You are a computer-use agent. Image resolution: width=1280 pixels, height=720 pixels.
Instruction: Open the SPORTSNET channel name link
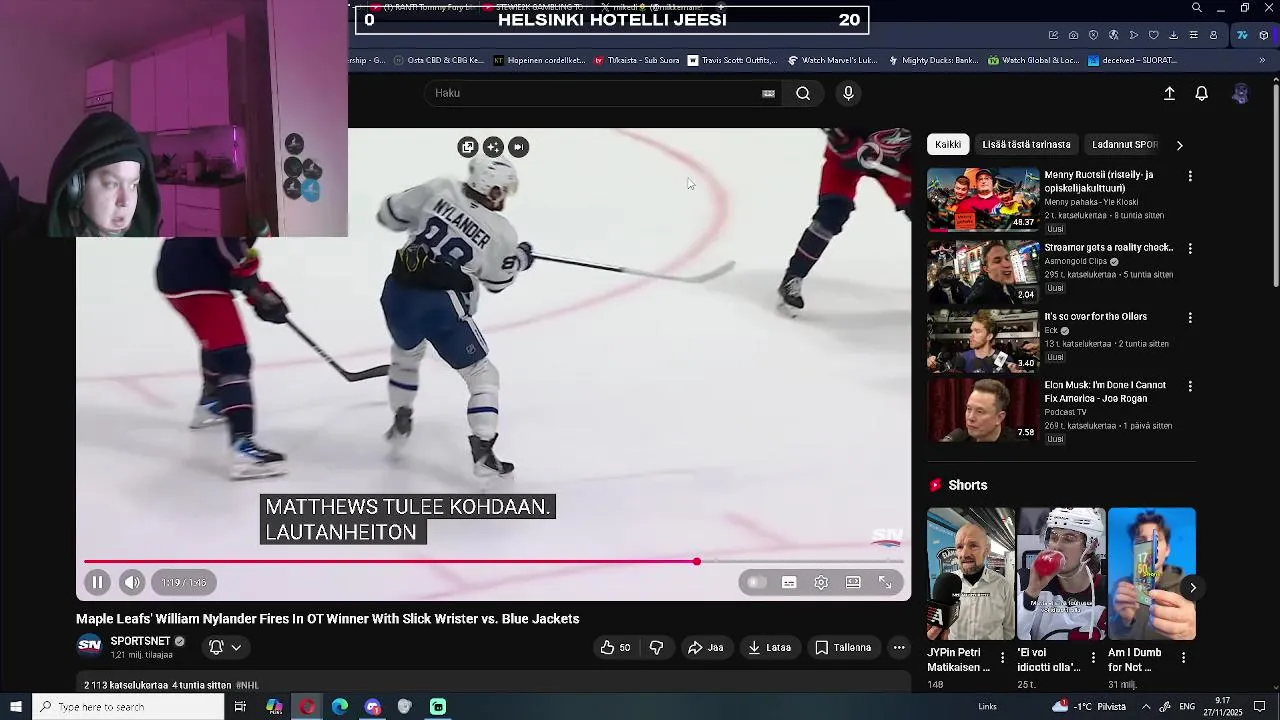[140, 641]
